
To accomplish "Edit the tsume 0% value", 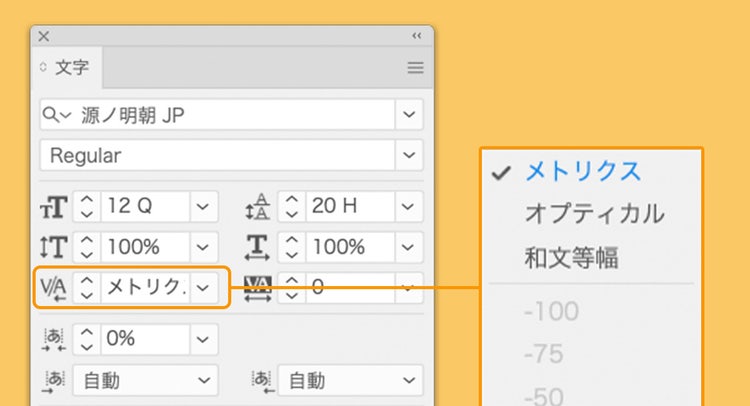I will (145, 339).
